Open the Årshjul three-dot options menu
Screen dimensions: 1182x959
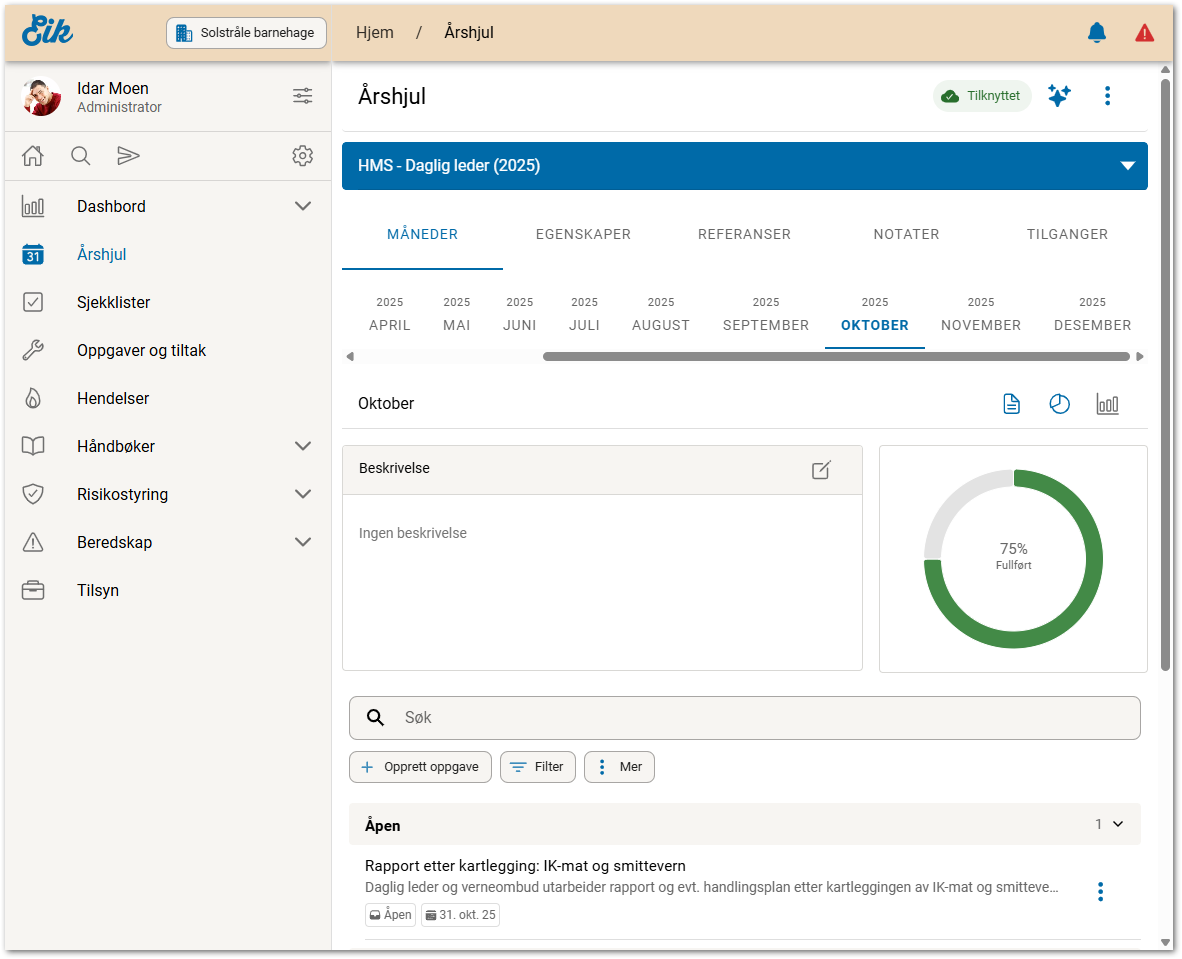(1107, 96)
